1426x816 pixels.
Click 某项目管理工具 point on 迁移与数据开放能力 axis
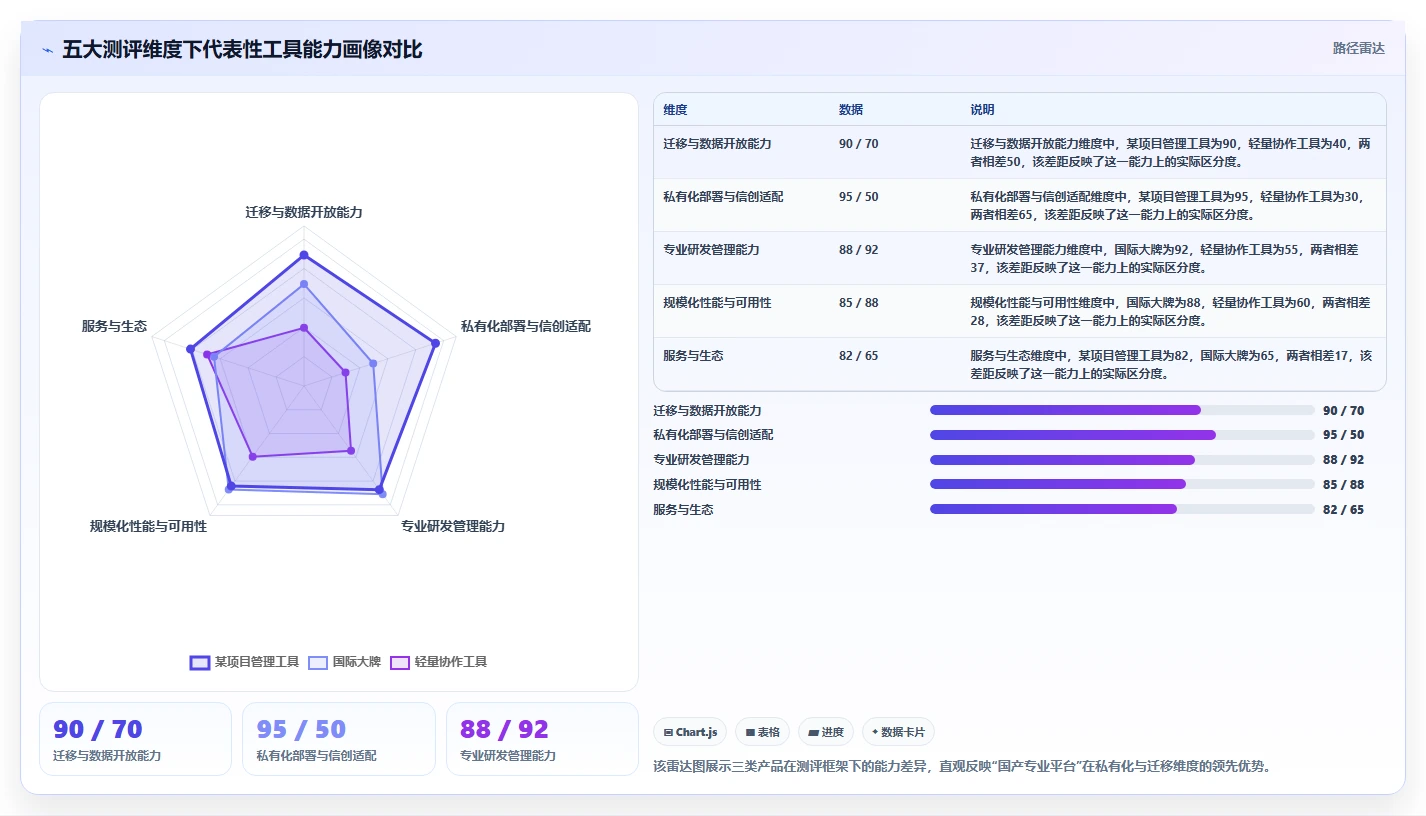pyautogui.click(x=304, y=255)
